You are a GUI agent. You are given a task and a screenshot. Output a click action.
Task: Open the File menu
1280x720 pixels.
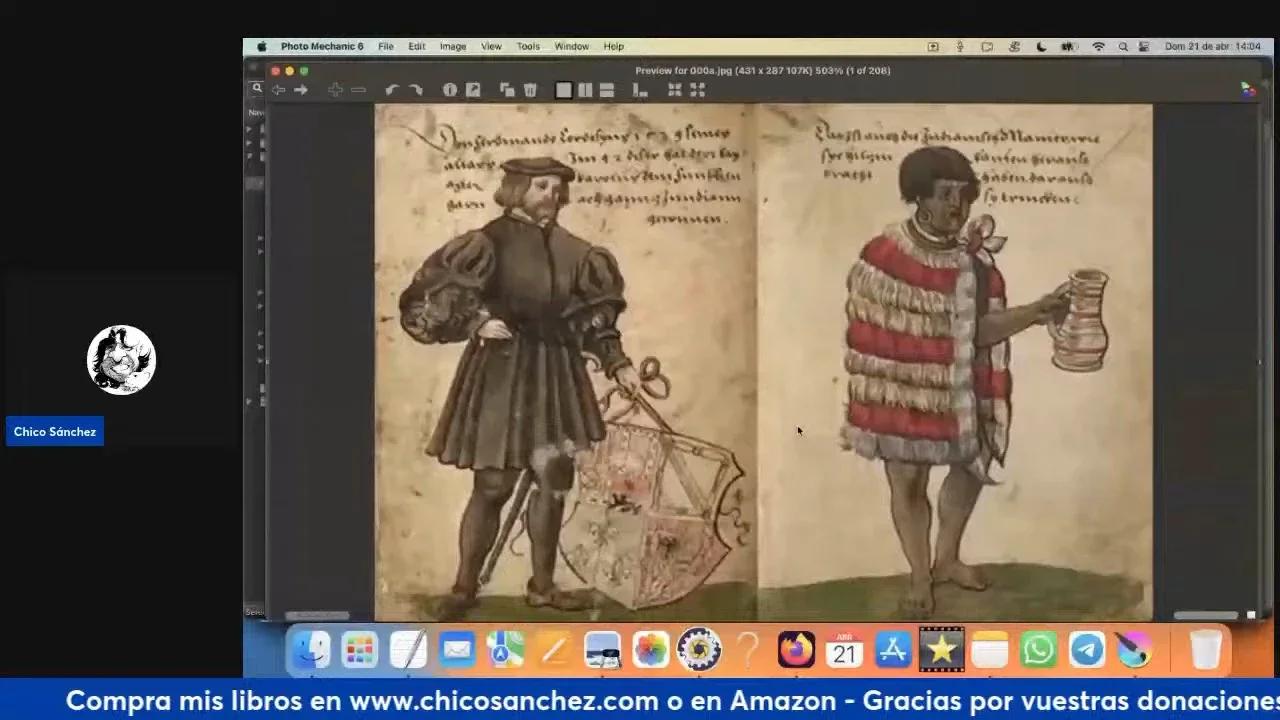point(386,46)
